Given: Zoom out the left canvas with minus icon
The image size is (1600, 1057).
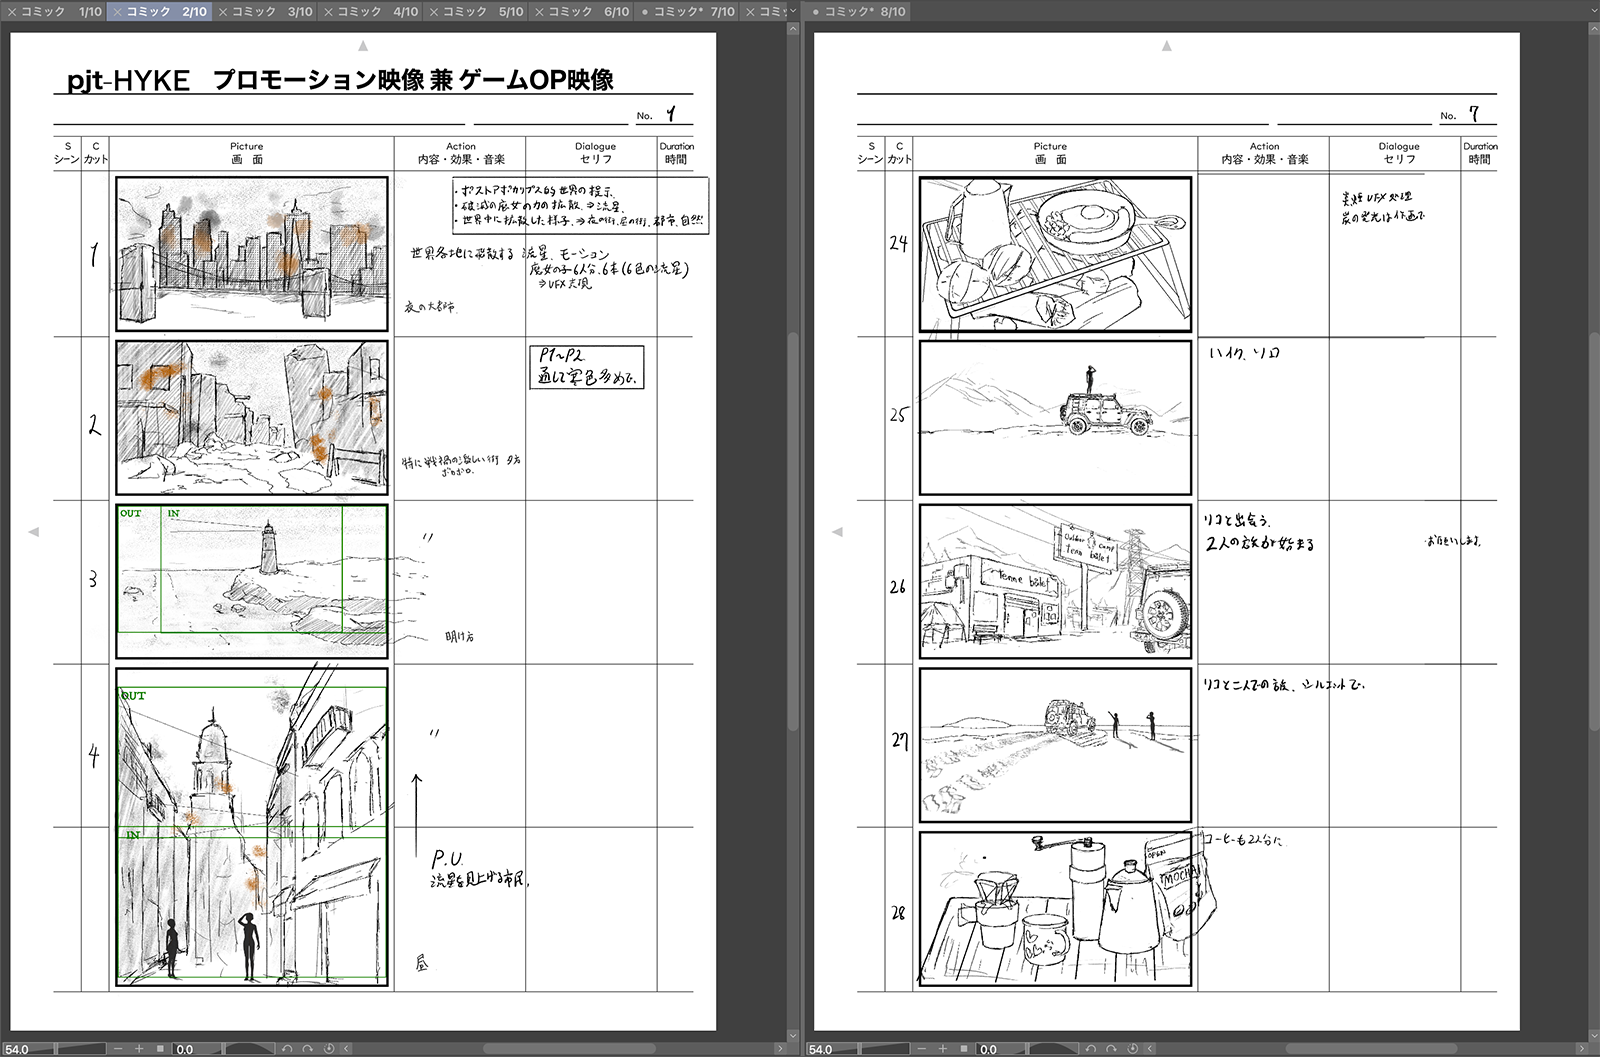Looking at the screenshot, I should 118,1049.
